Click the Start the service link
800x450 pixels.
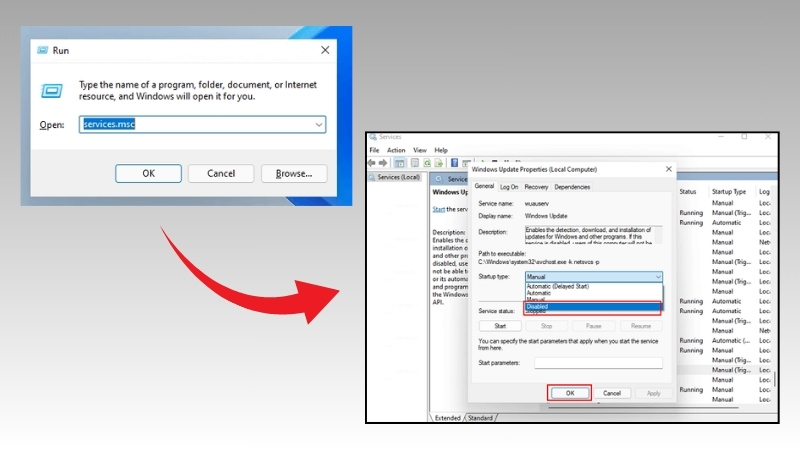pyautogui.click(x=438, y=209)
